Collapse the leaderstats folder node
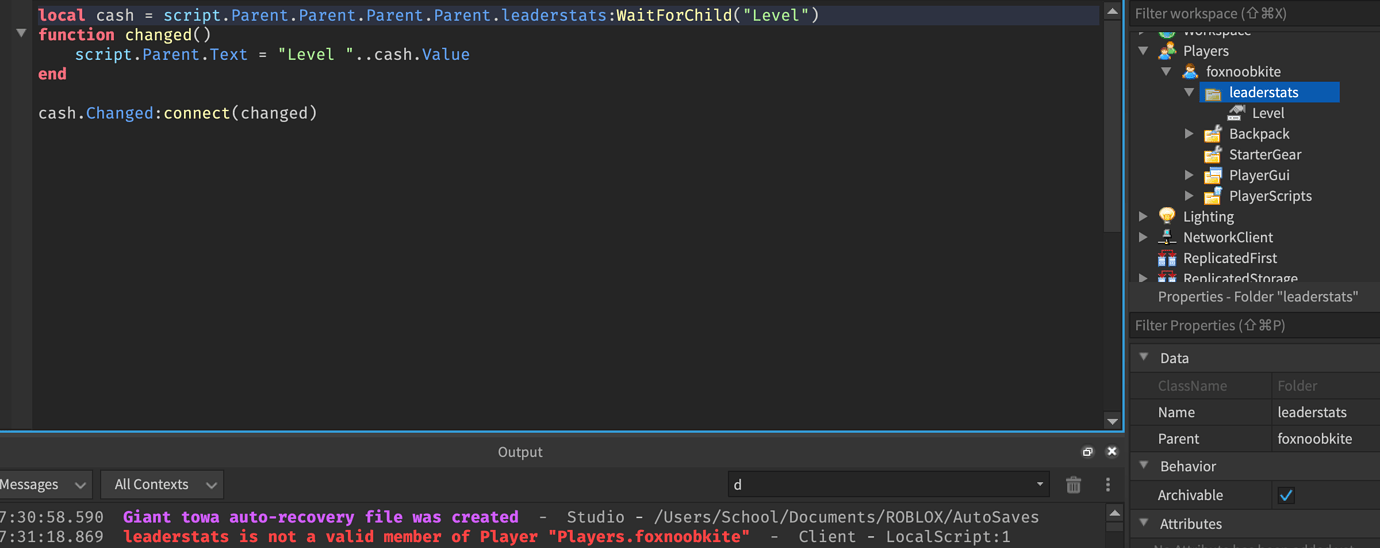1380x548 pixels. 1190,92
